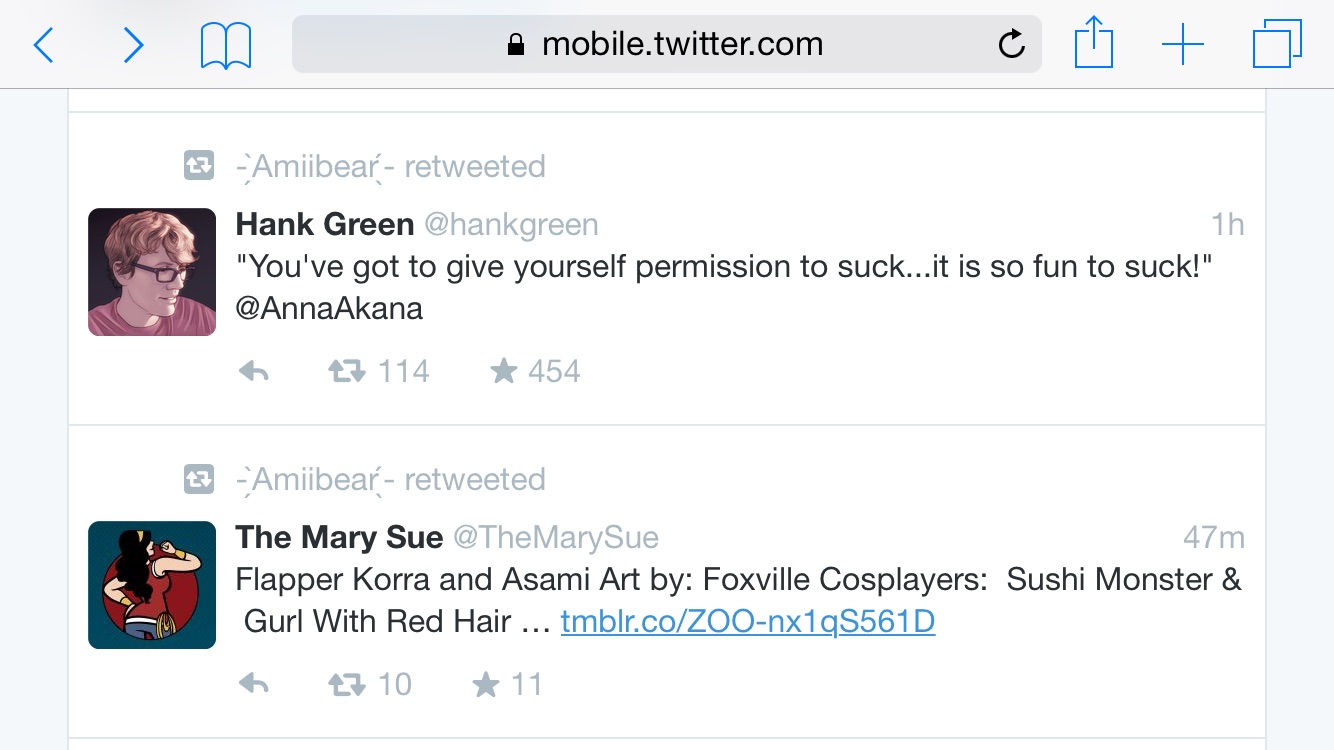Viewport: 1334px width, 750px height.
Task: Reload the page with refresh icon
Action: click(x=1012, y=44)
